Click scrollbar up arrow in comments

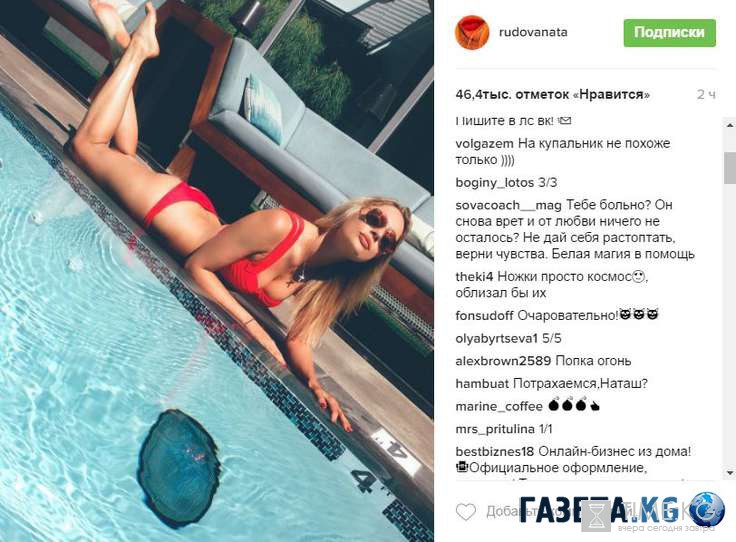pos(730,125)
